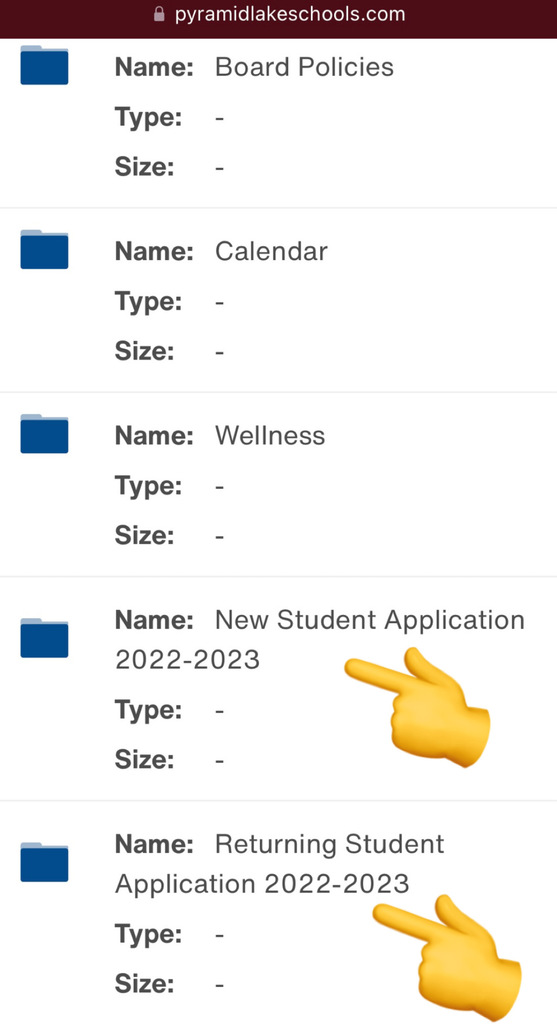Click the Type label under Board Policies

click(148, 118)
